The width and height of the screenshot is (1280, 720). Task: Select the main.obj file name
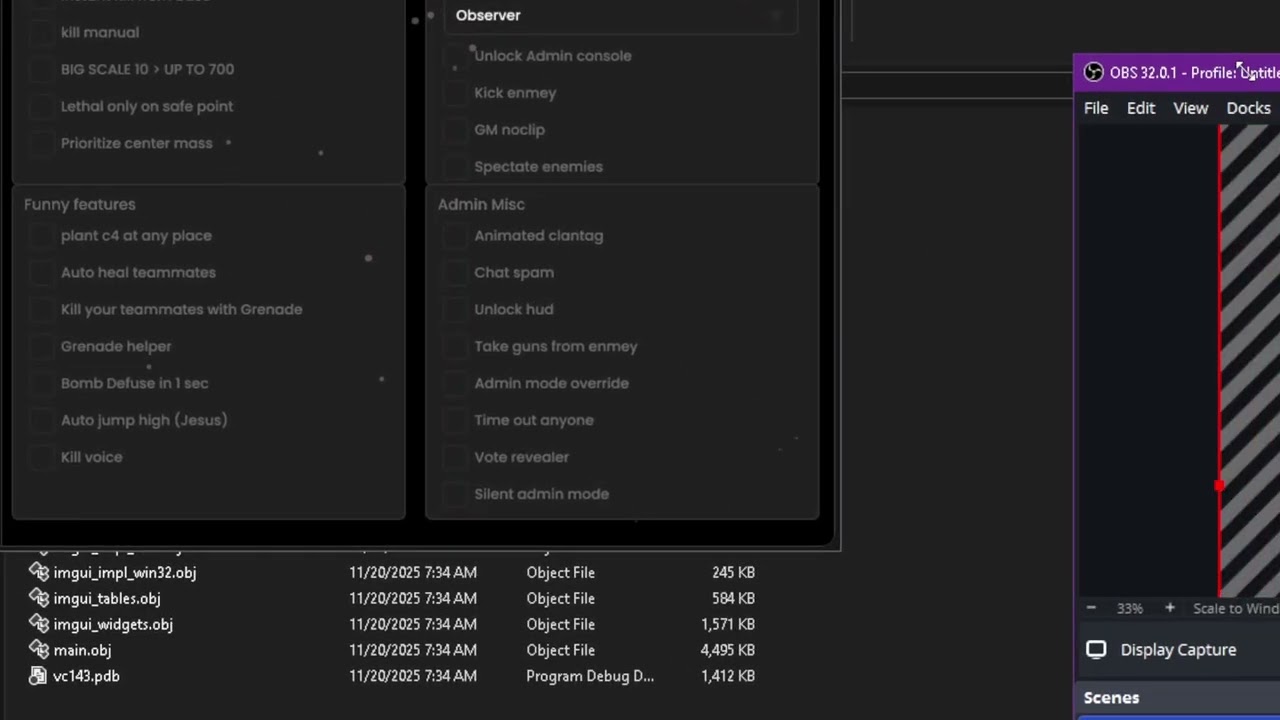(x=82, y=651)
